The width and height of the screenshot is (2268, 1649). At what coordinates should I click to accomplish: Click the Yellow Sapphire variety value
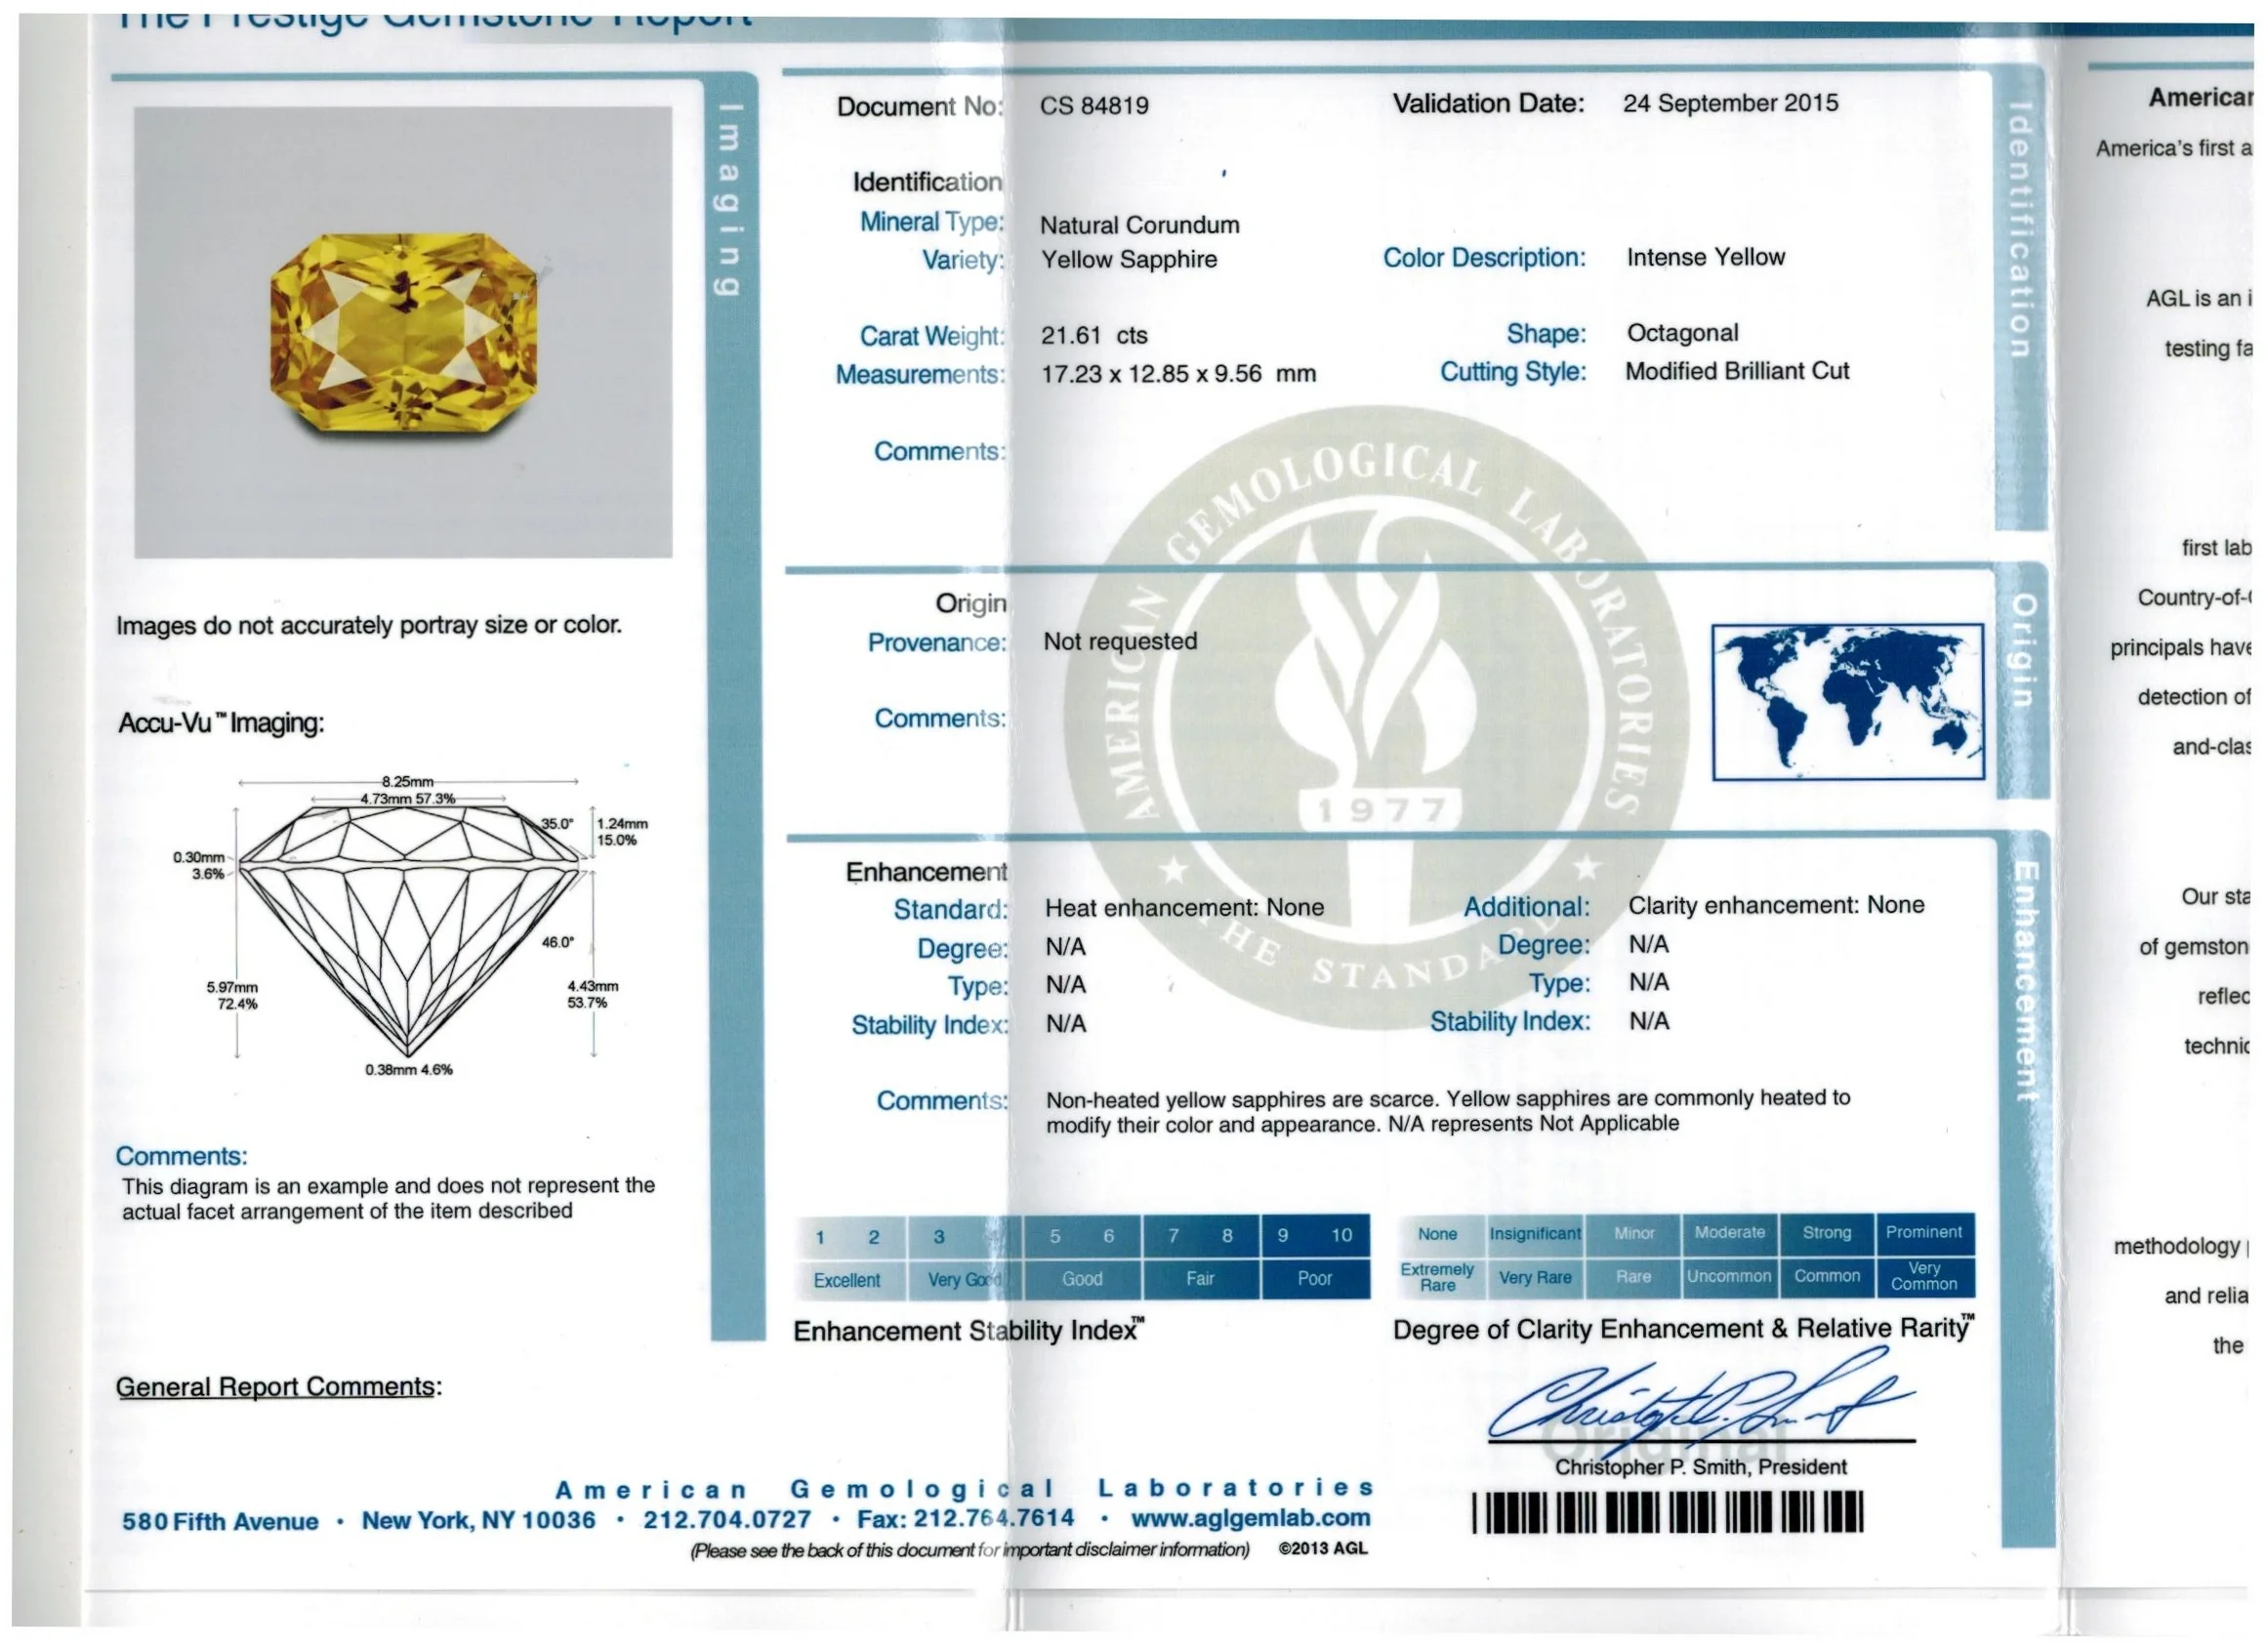1129,259
